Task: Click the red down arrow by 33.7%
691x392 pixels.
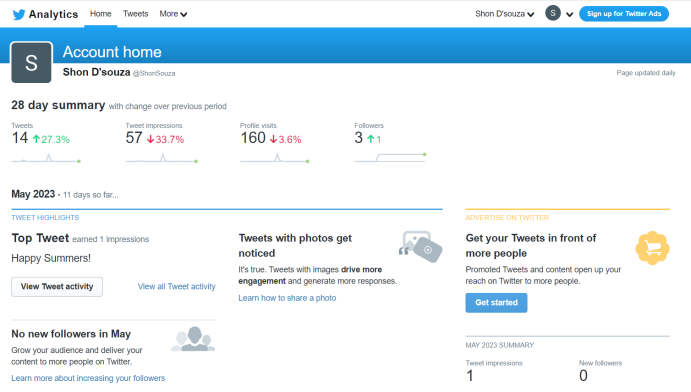Action: pos(150,139)
